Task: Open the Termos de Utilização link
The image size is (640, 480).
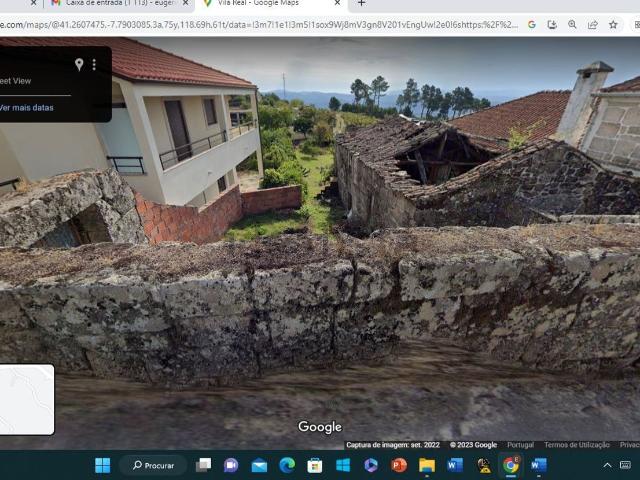Action: tap(576, 445)
